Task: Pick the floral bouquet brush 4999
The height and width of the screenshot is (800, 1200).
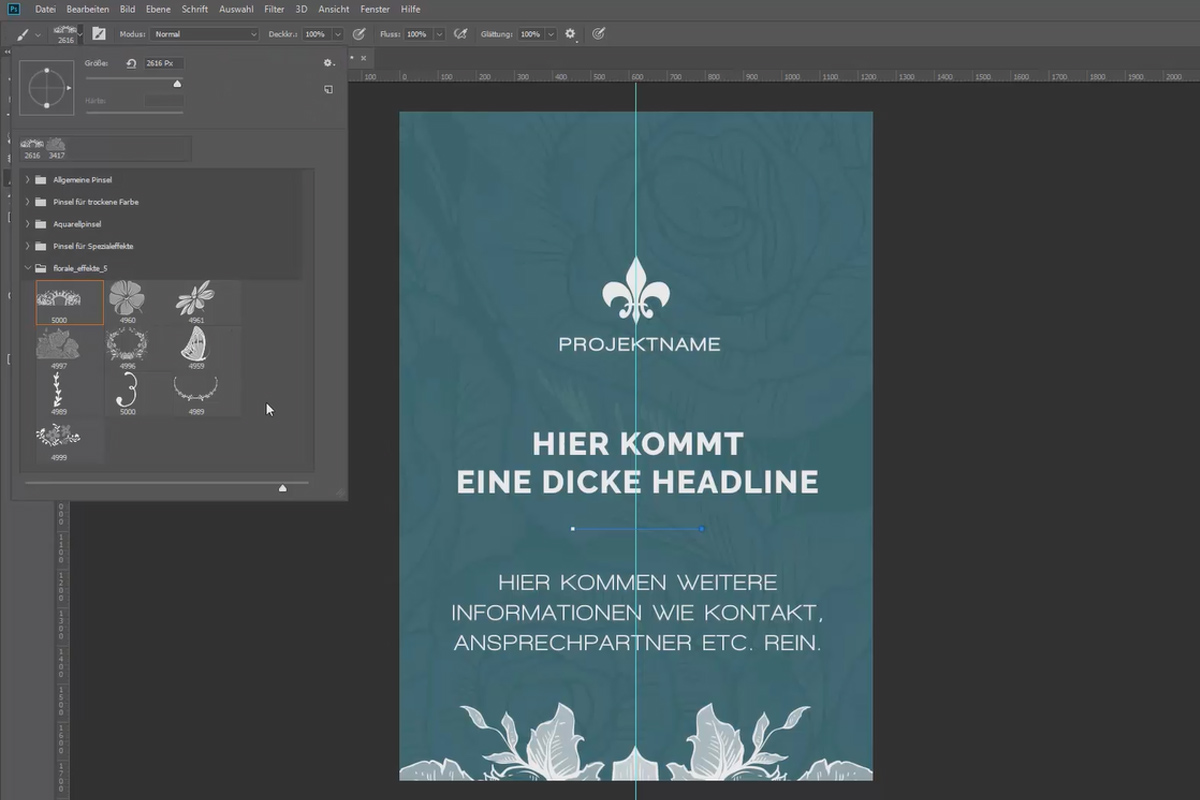Action: pyautogui.click(x=57, y=439)
